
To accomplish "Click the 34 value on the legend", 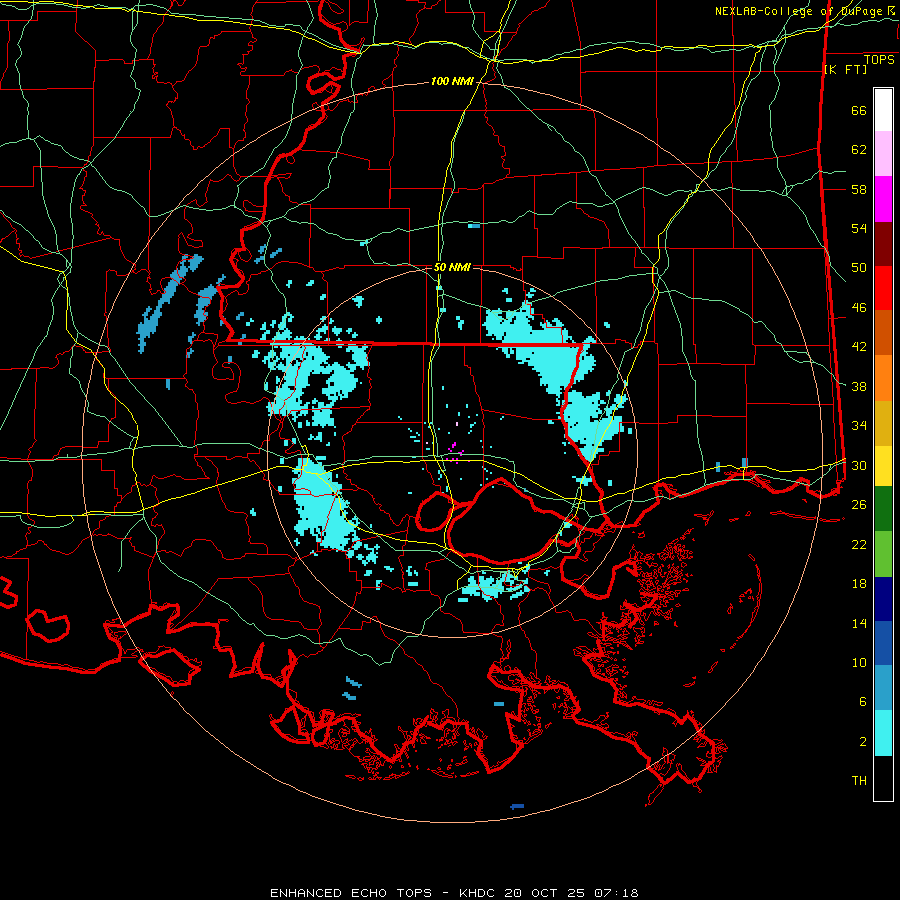I will coord(859,426).
